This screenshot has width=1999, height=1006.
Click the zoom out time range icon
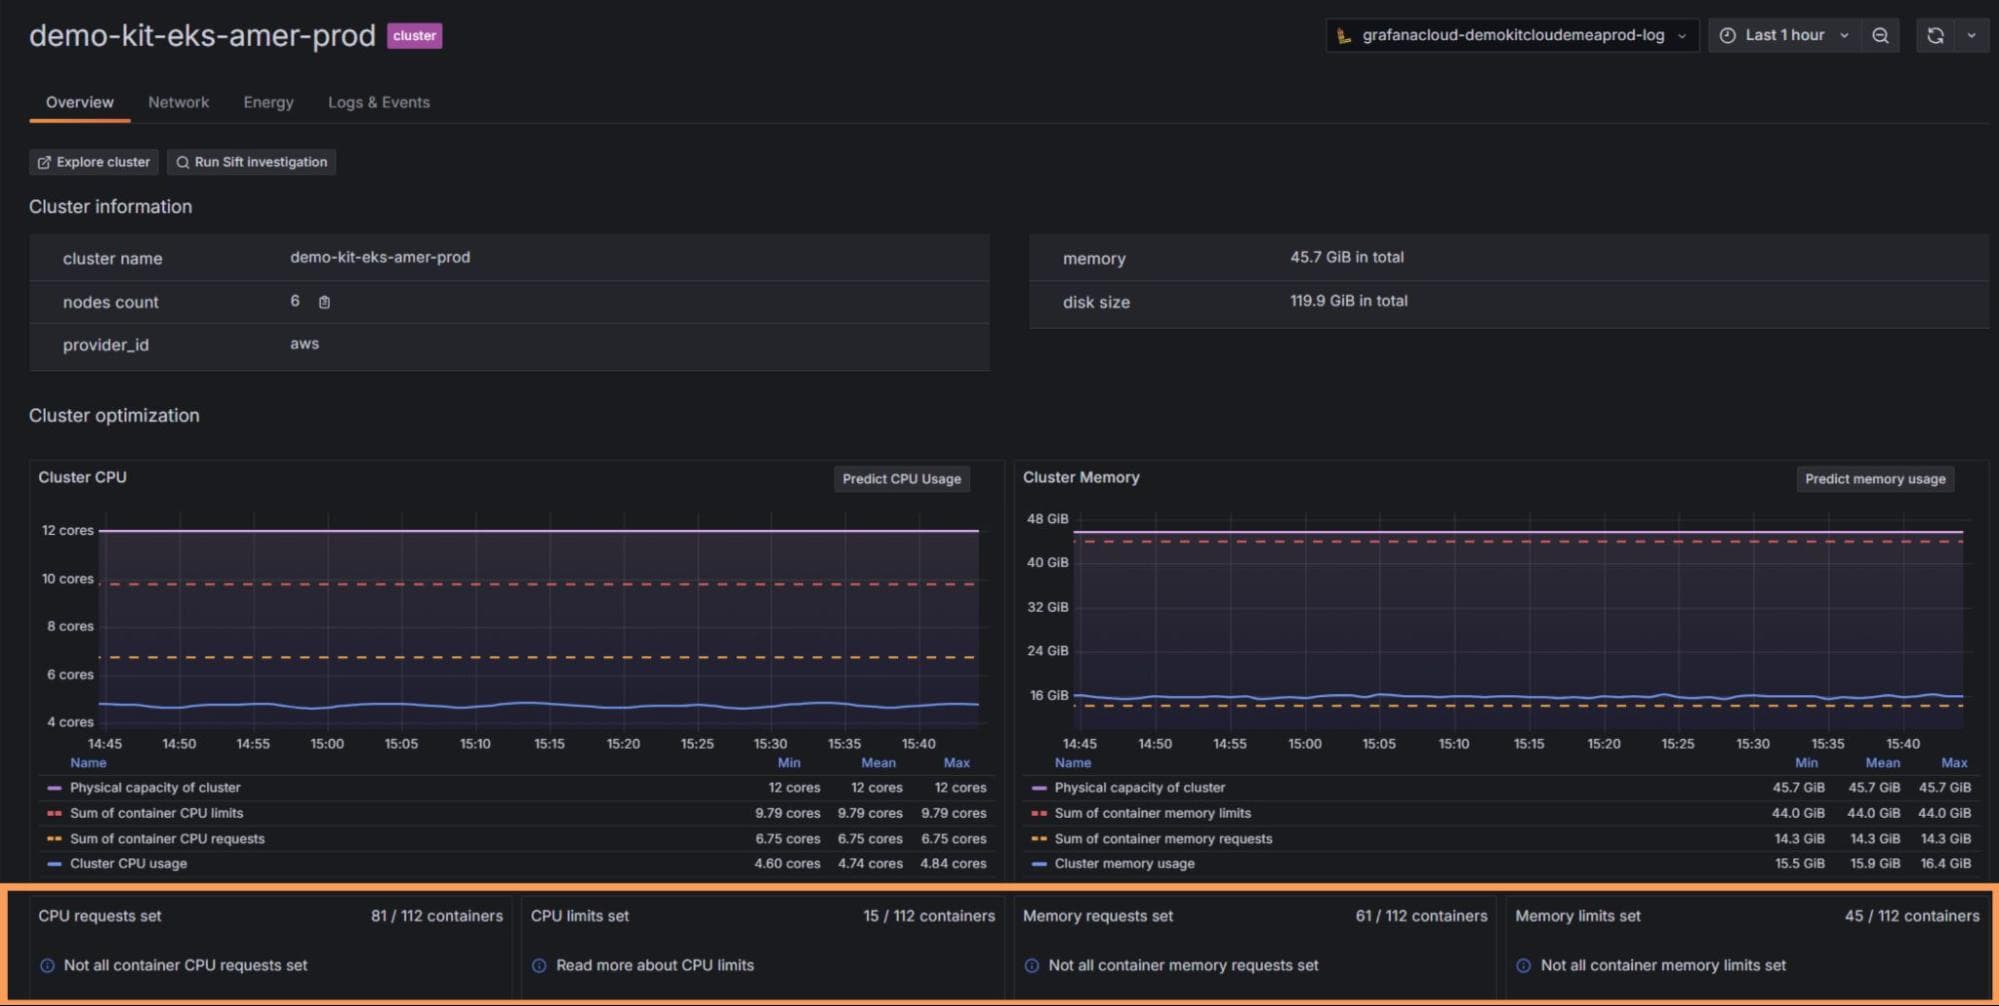(1880, 35)
